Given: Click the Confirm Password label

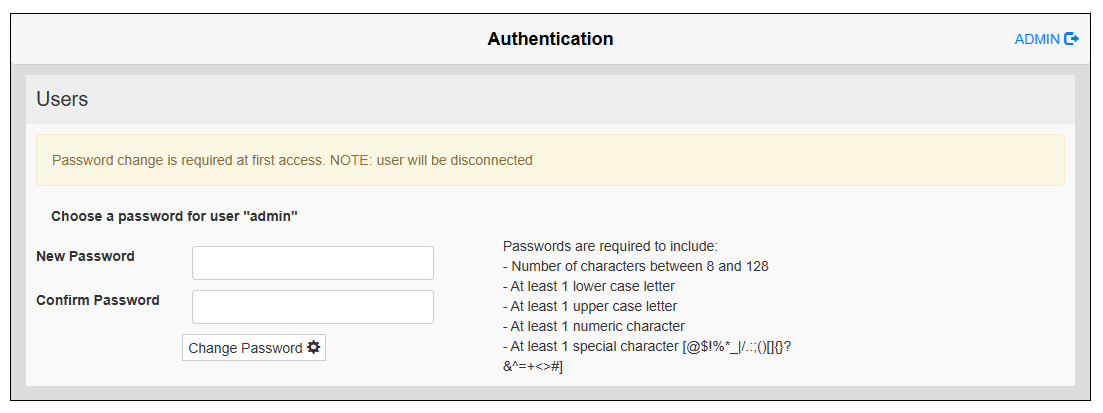Looking at the screenshot, I should point(98,300).
